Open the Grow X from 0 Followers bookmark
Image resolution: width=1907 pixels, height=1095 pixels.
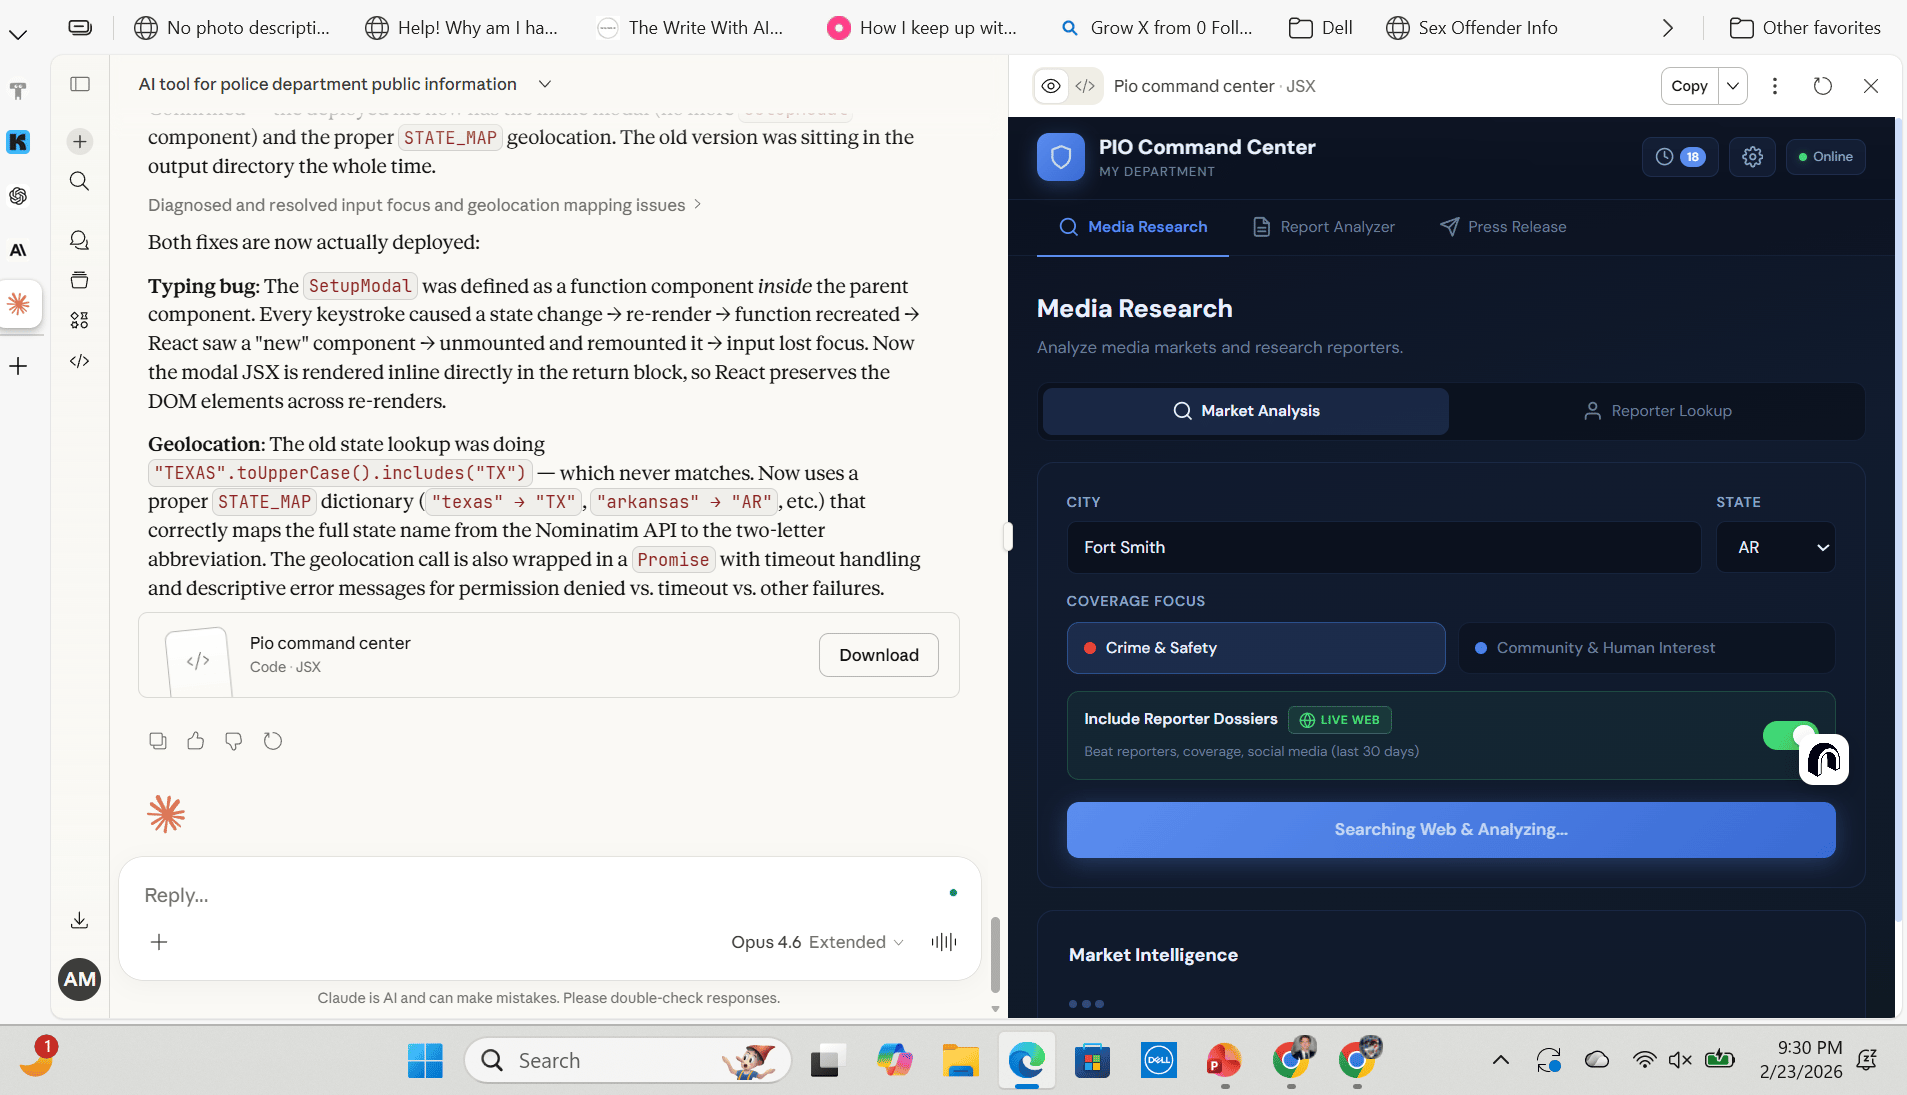click(x=1156, y=28)
